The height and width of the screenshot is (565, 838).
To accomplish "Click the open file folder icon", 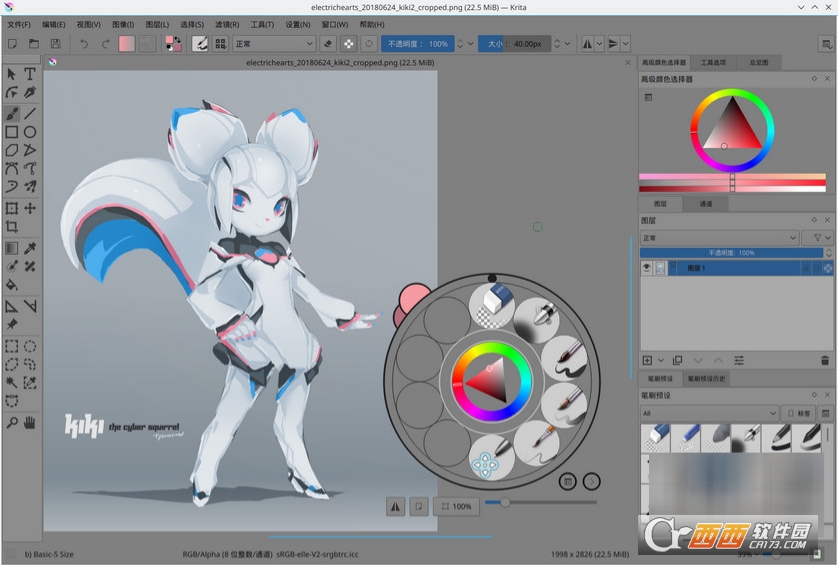I will click(x=34, y=44).
